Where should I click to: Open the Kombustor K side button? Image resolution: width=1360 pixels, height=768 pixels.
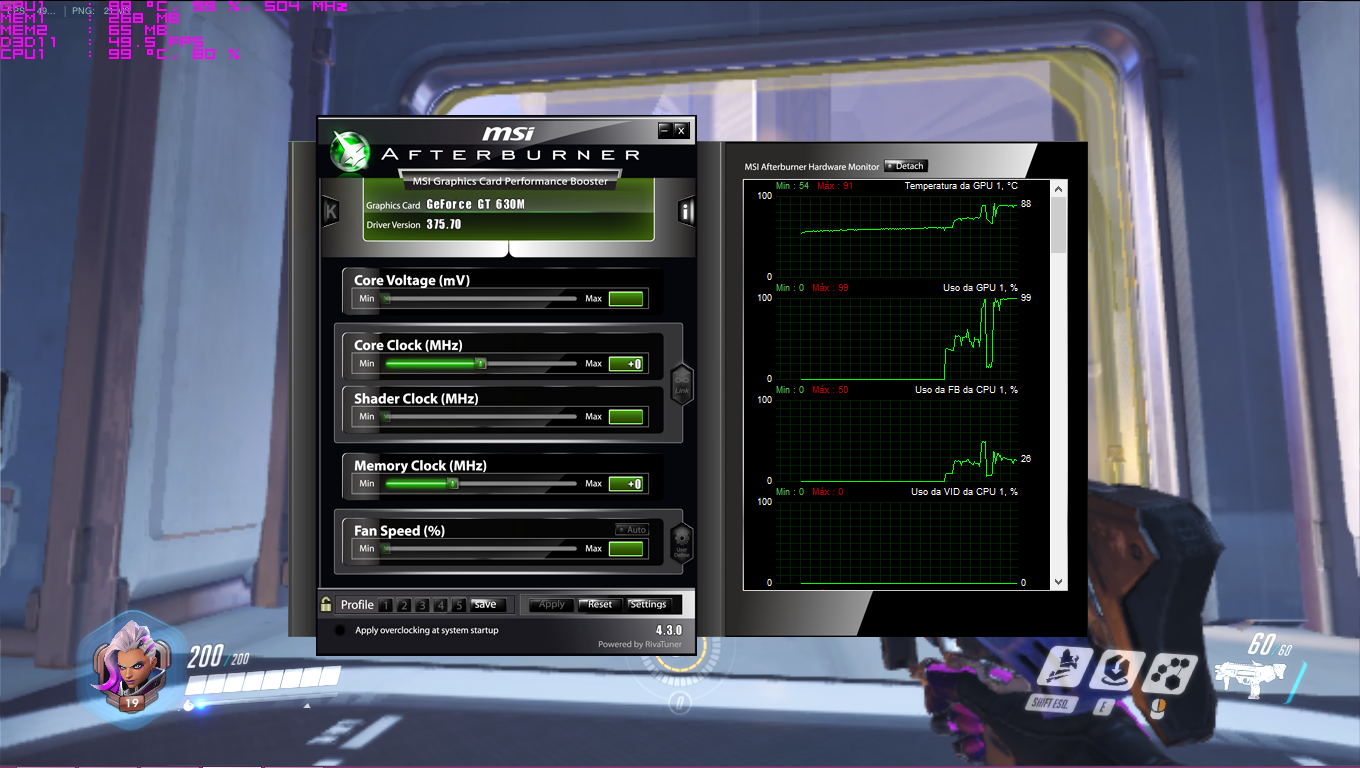pyautogui.click(x=330, y=210)
